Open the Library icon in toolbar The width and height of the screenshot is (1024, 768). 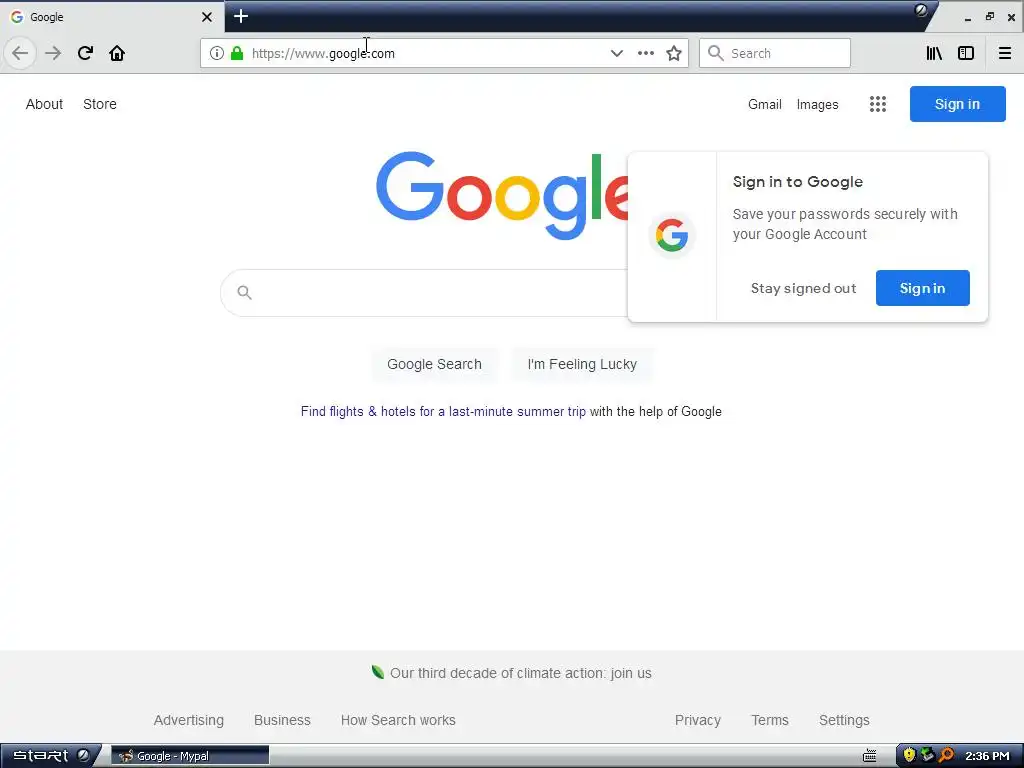tap(934, 53)
